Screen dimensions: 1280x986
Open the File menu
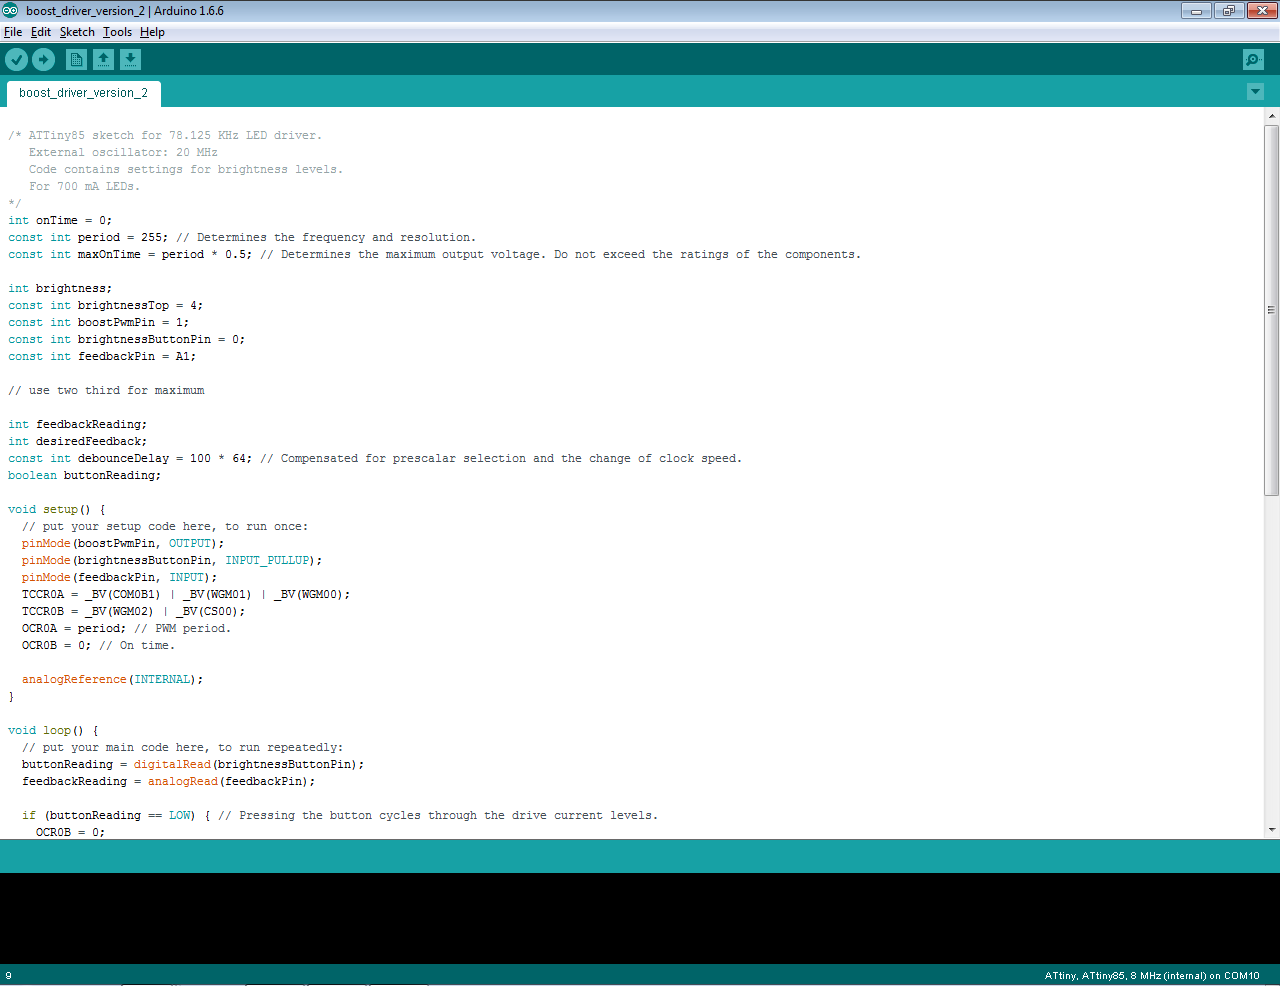(x=13, y=32)
